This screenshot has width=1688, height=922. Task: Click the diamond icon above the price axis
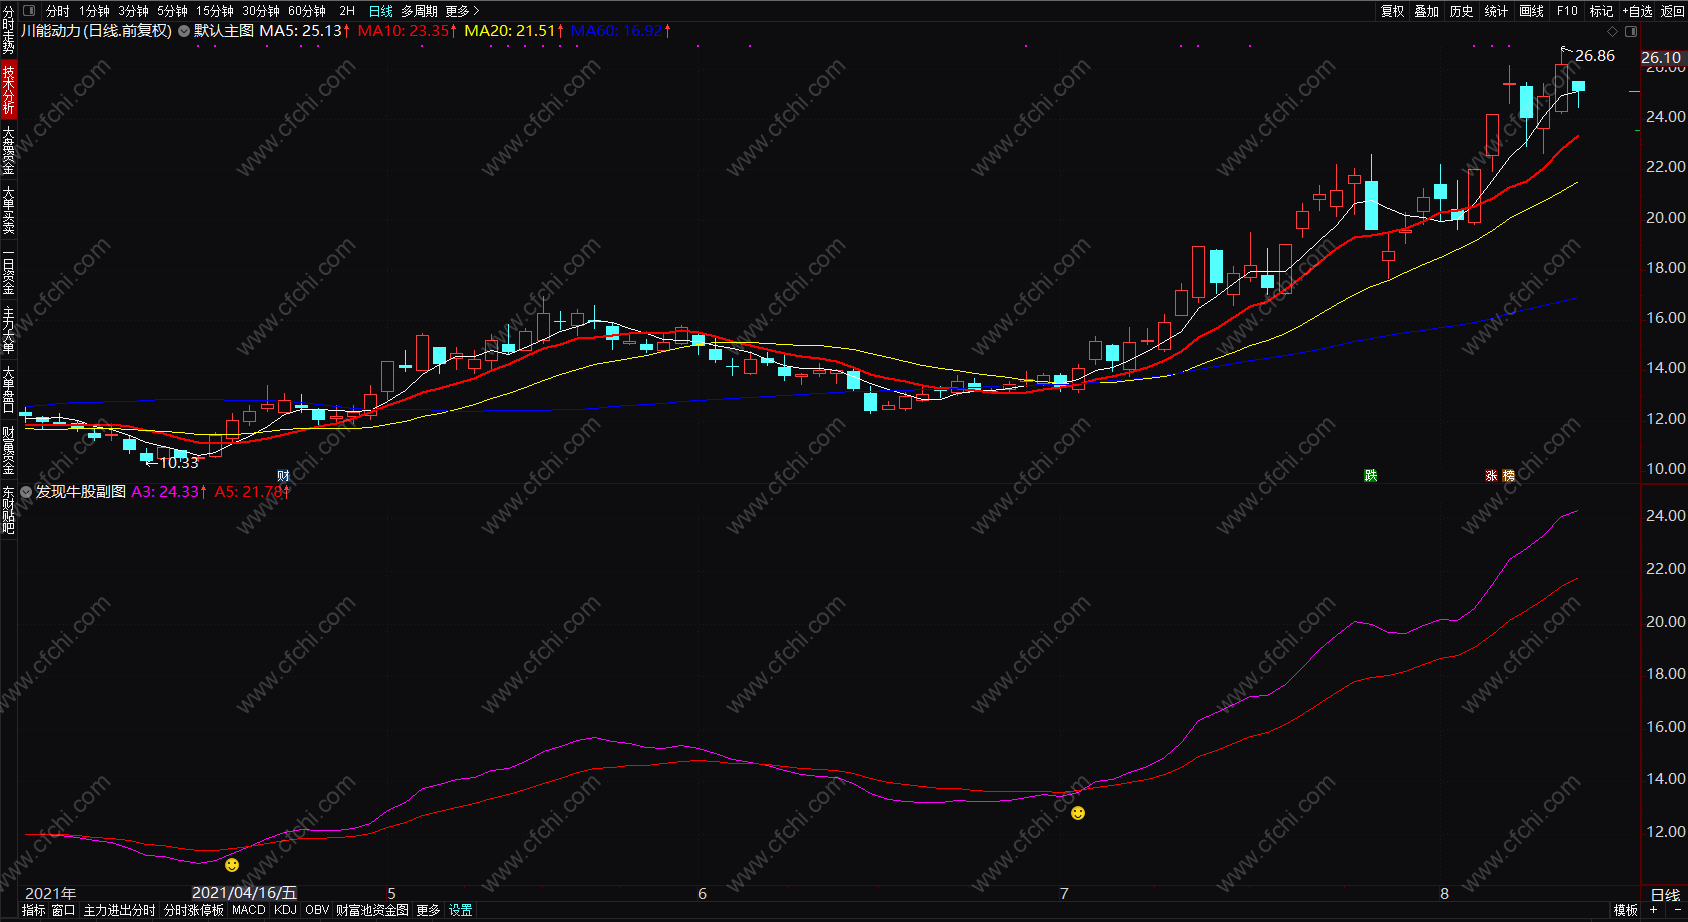tap(1612, 31)
